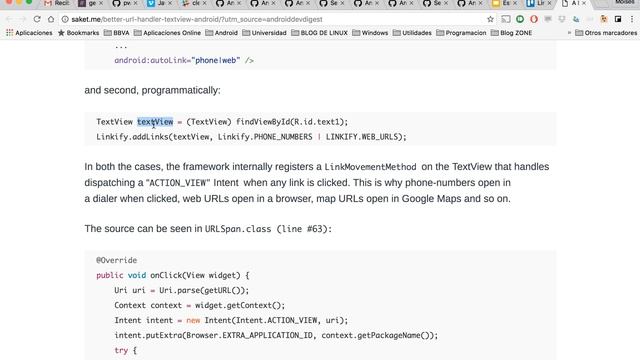Screen dimensions: 640x360
Task: Click 'Browser.EXTRA_APPLICATION_ID' in the code
Action: pyautogui.click(x=249, y=336)
